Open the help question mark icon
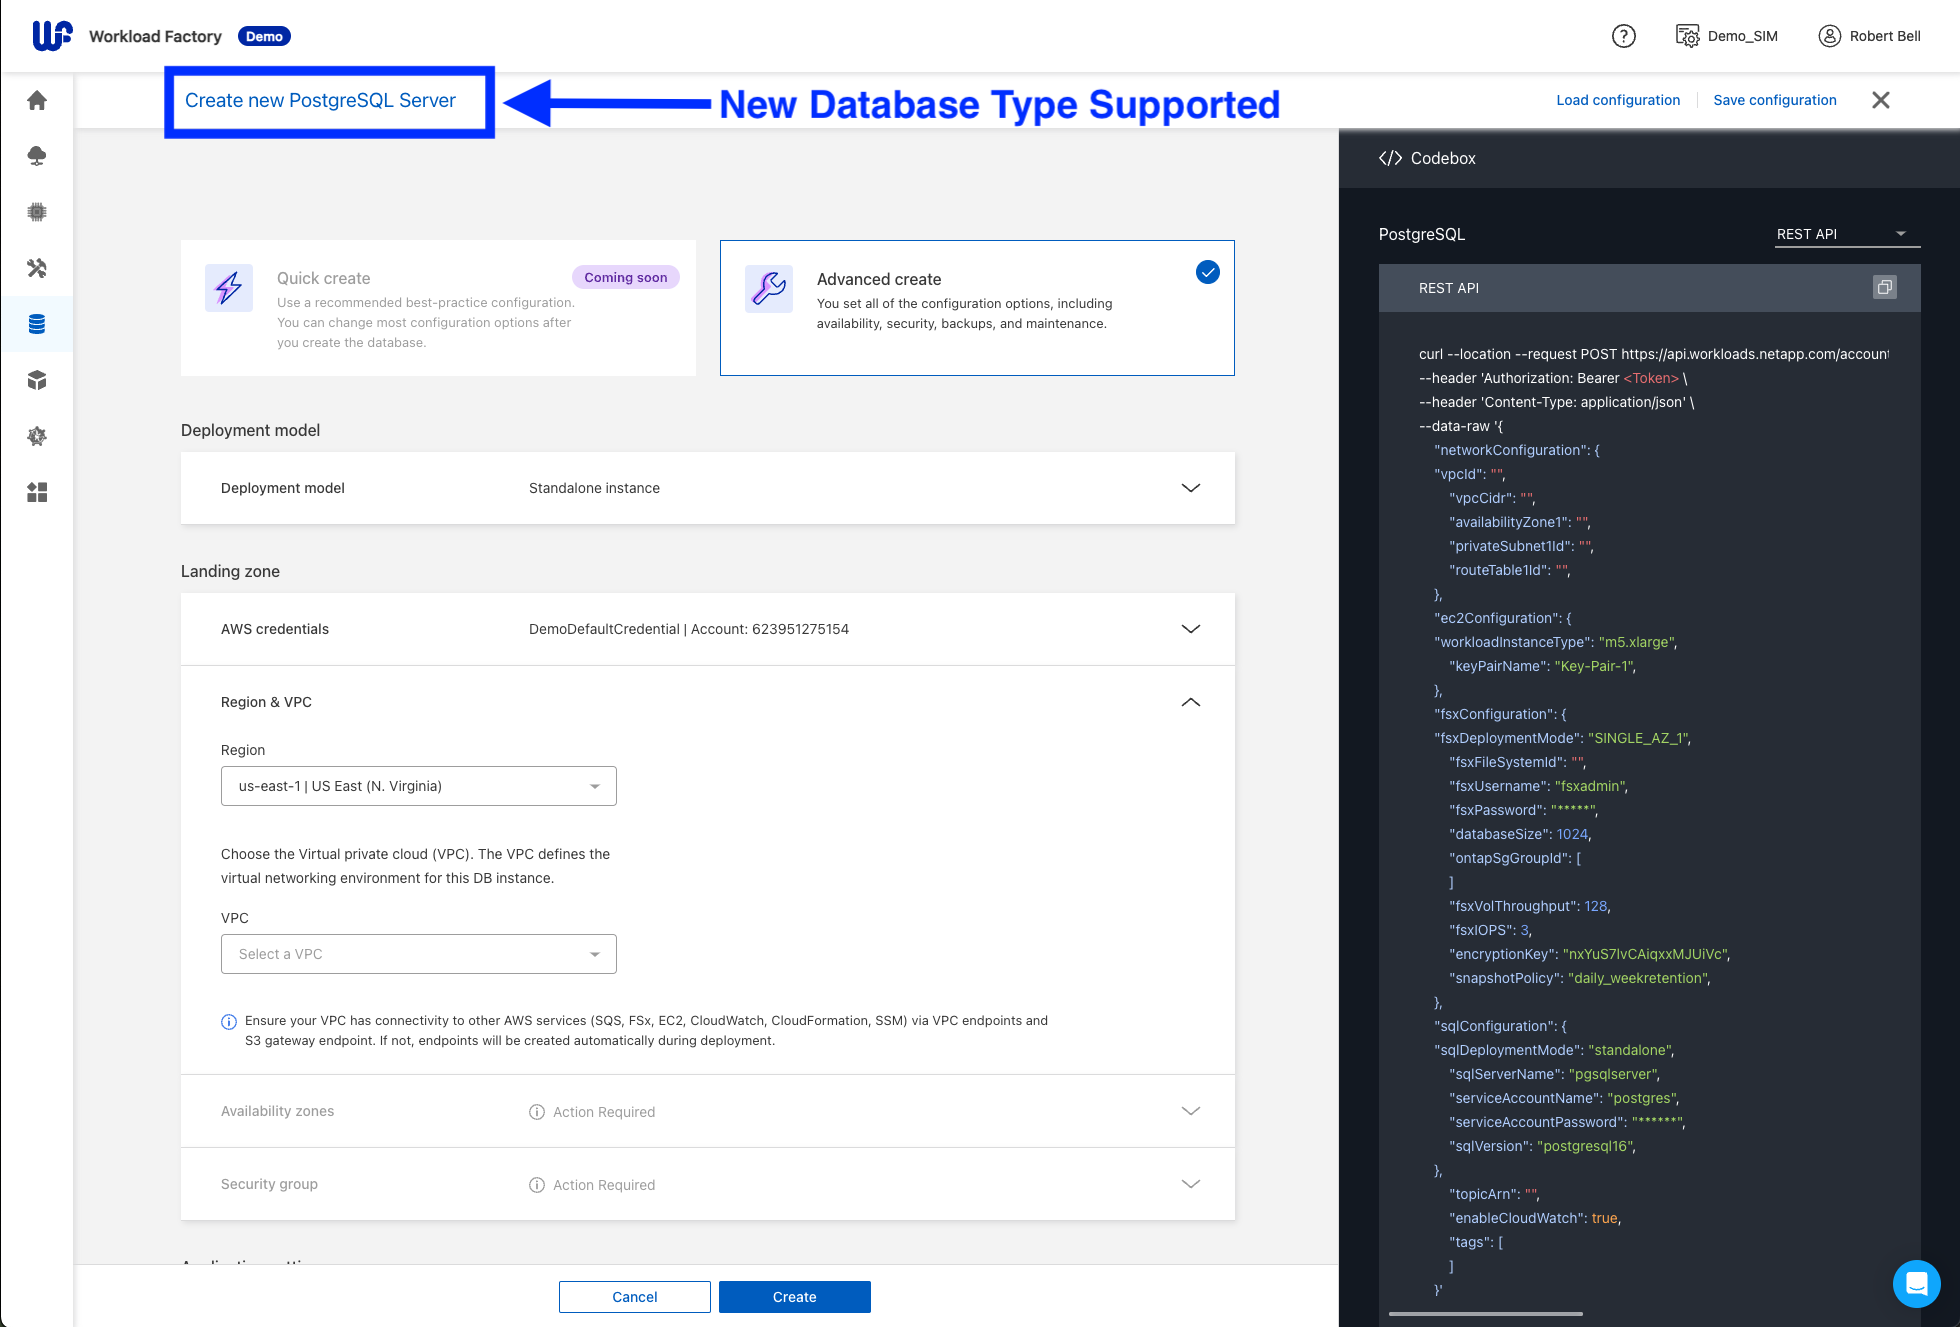Viewport: 1960px width, 1327px height. (1623, 36)
